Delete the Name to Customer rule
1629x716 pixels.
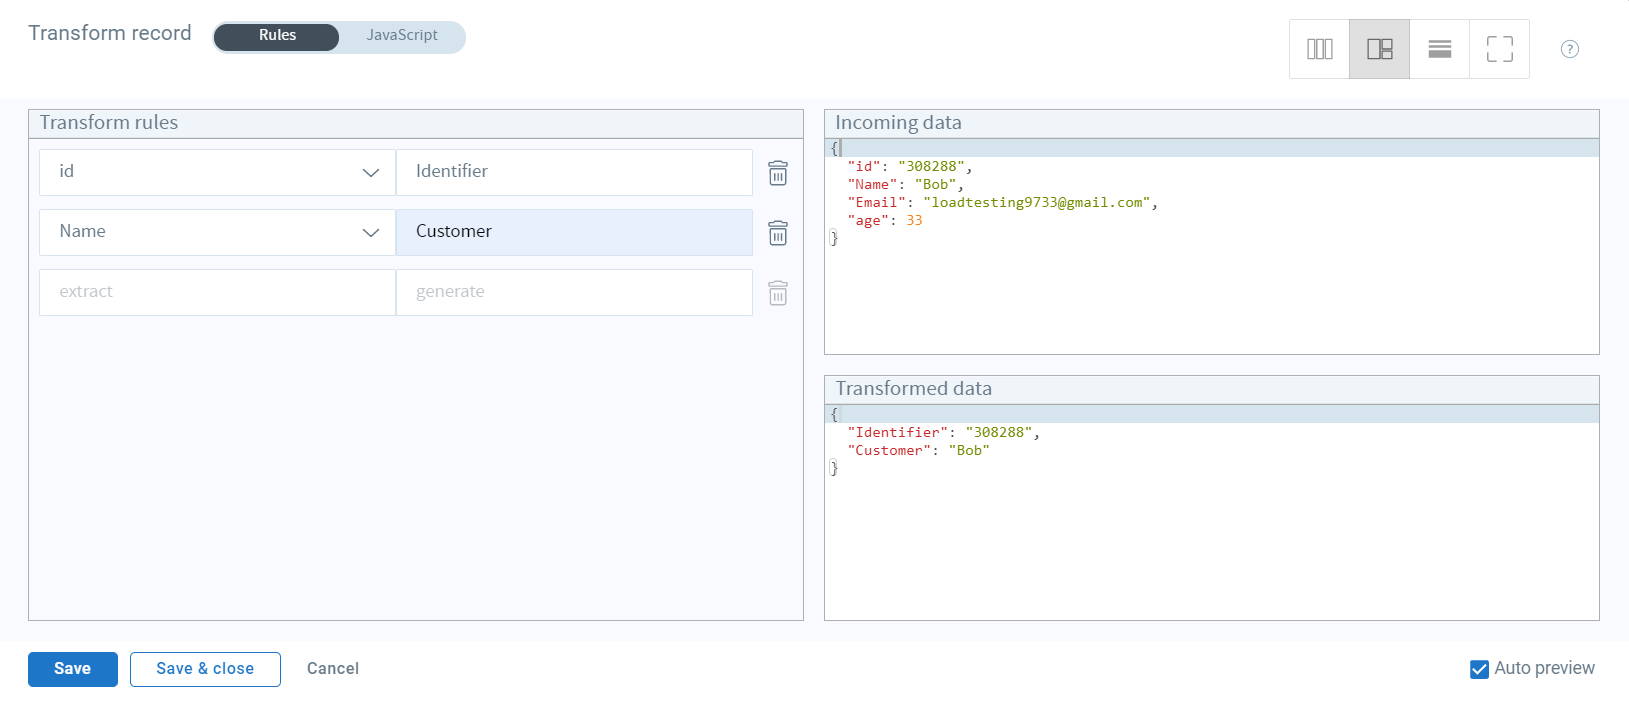[x=778, y=233]
